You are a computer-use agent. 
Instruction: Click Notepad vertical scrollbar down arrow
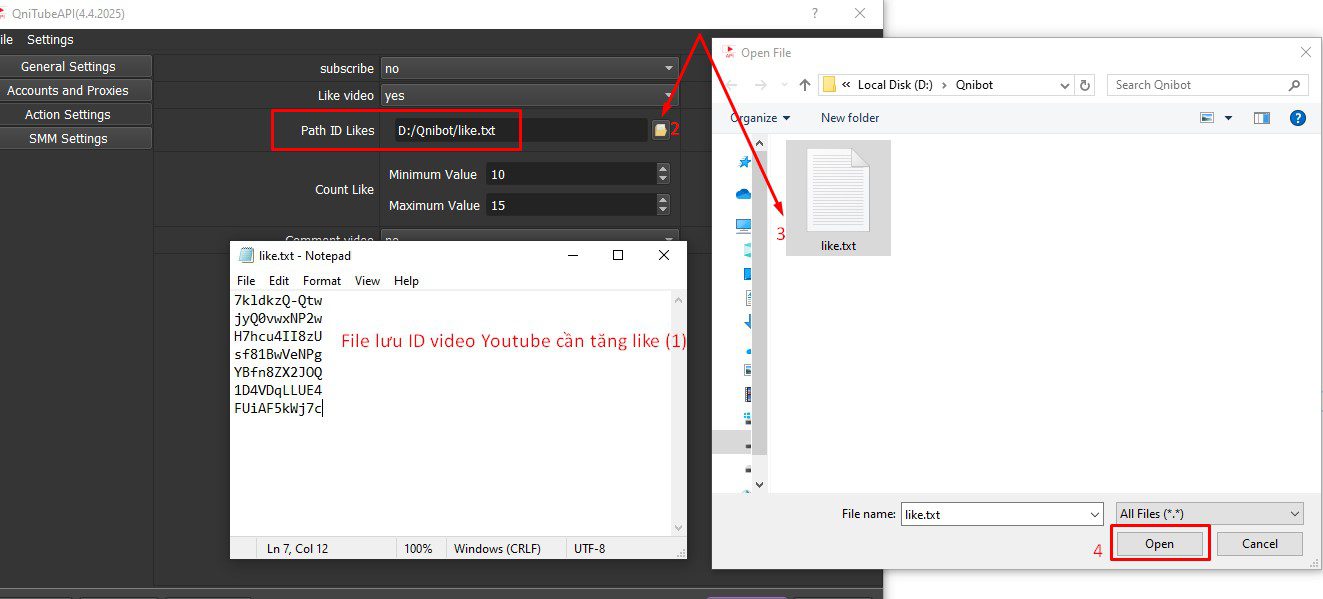pos(678,527)
